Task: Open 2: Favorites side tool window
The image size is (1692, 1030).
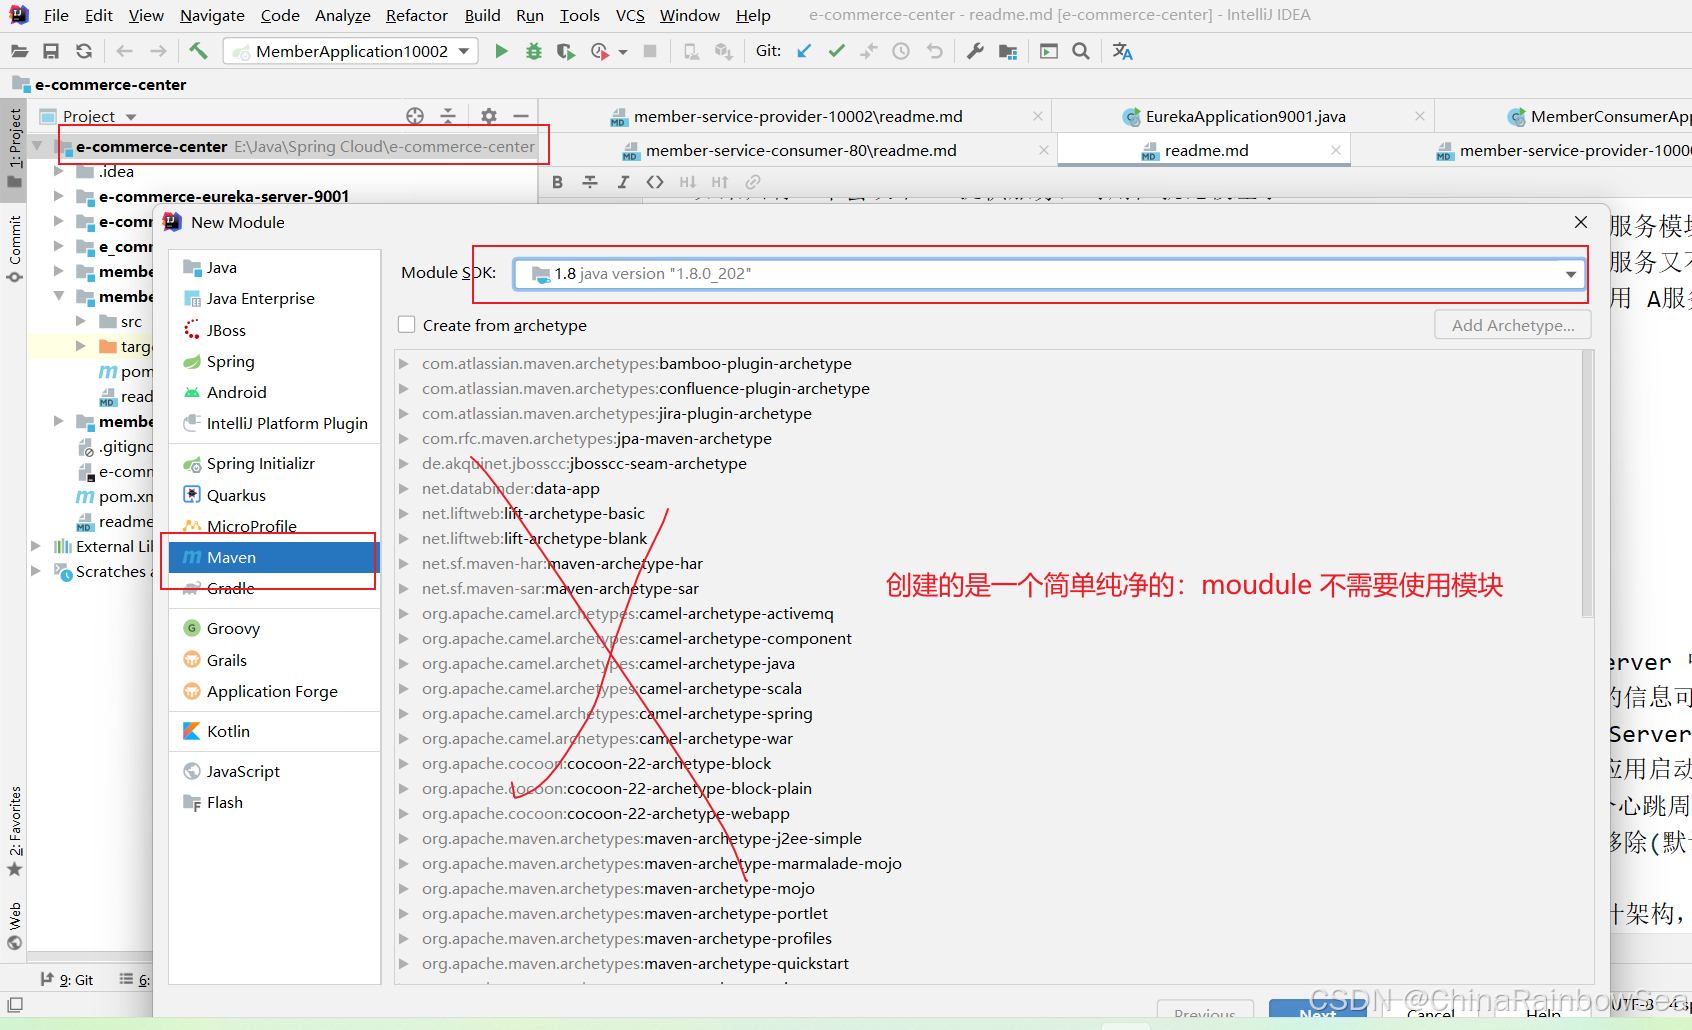Action: [14, 832]
